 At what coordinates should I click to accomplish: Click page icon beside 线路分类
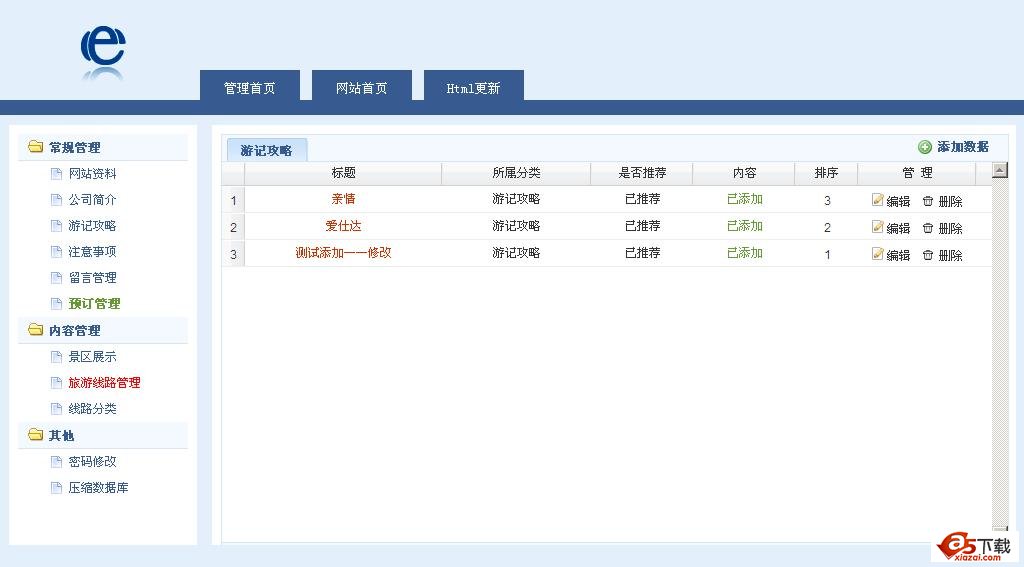(56, 409)
